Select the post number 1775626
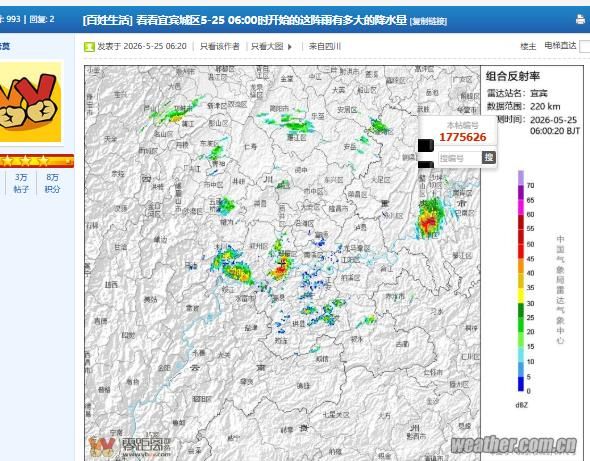The image size is (590, 461). click(x=463, y=137)
